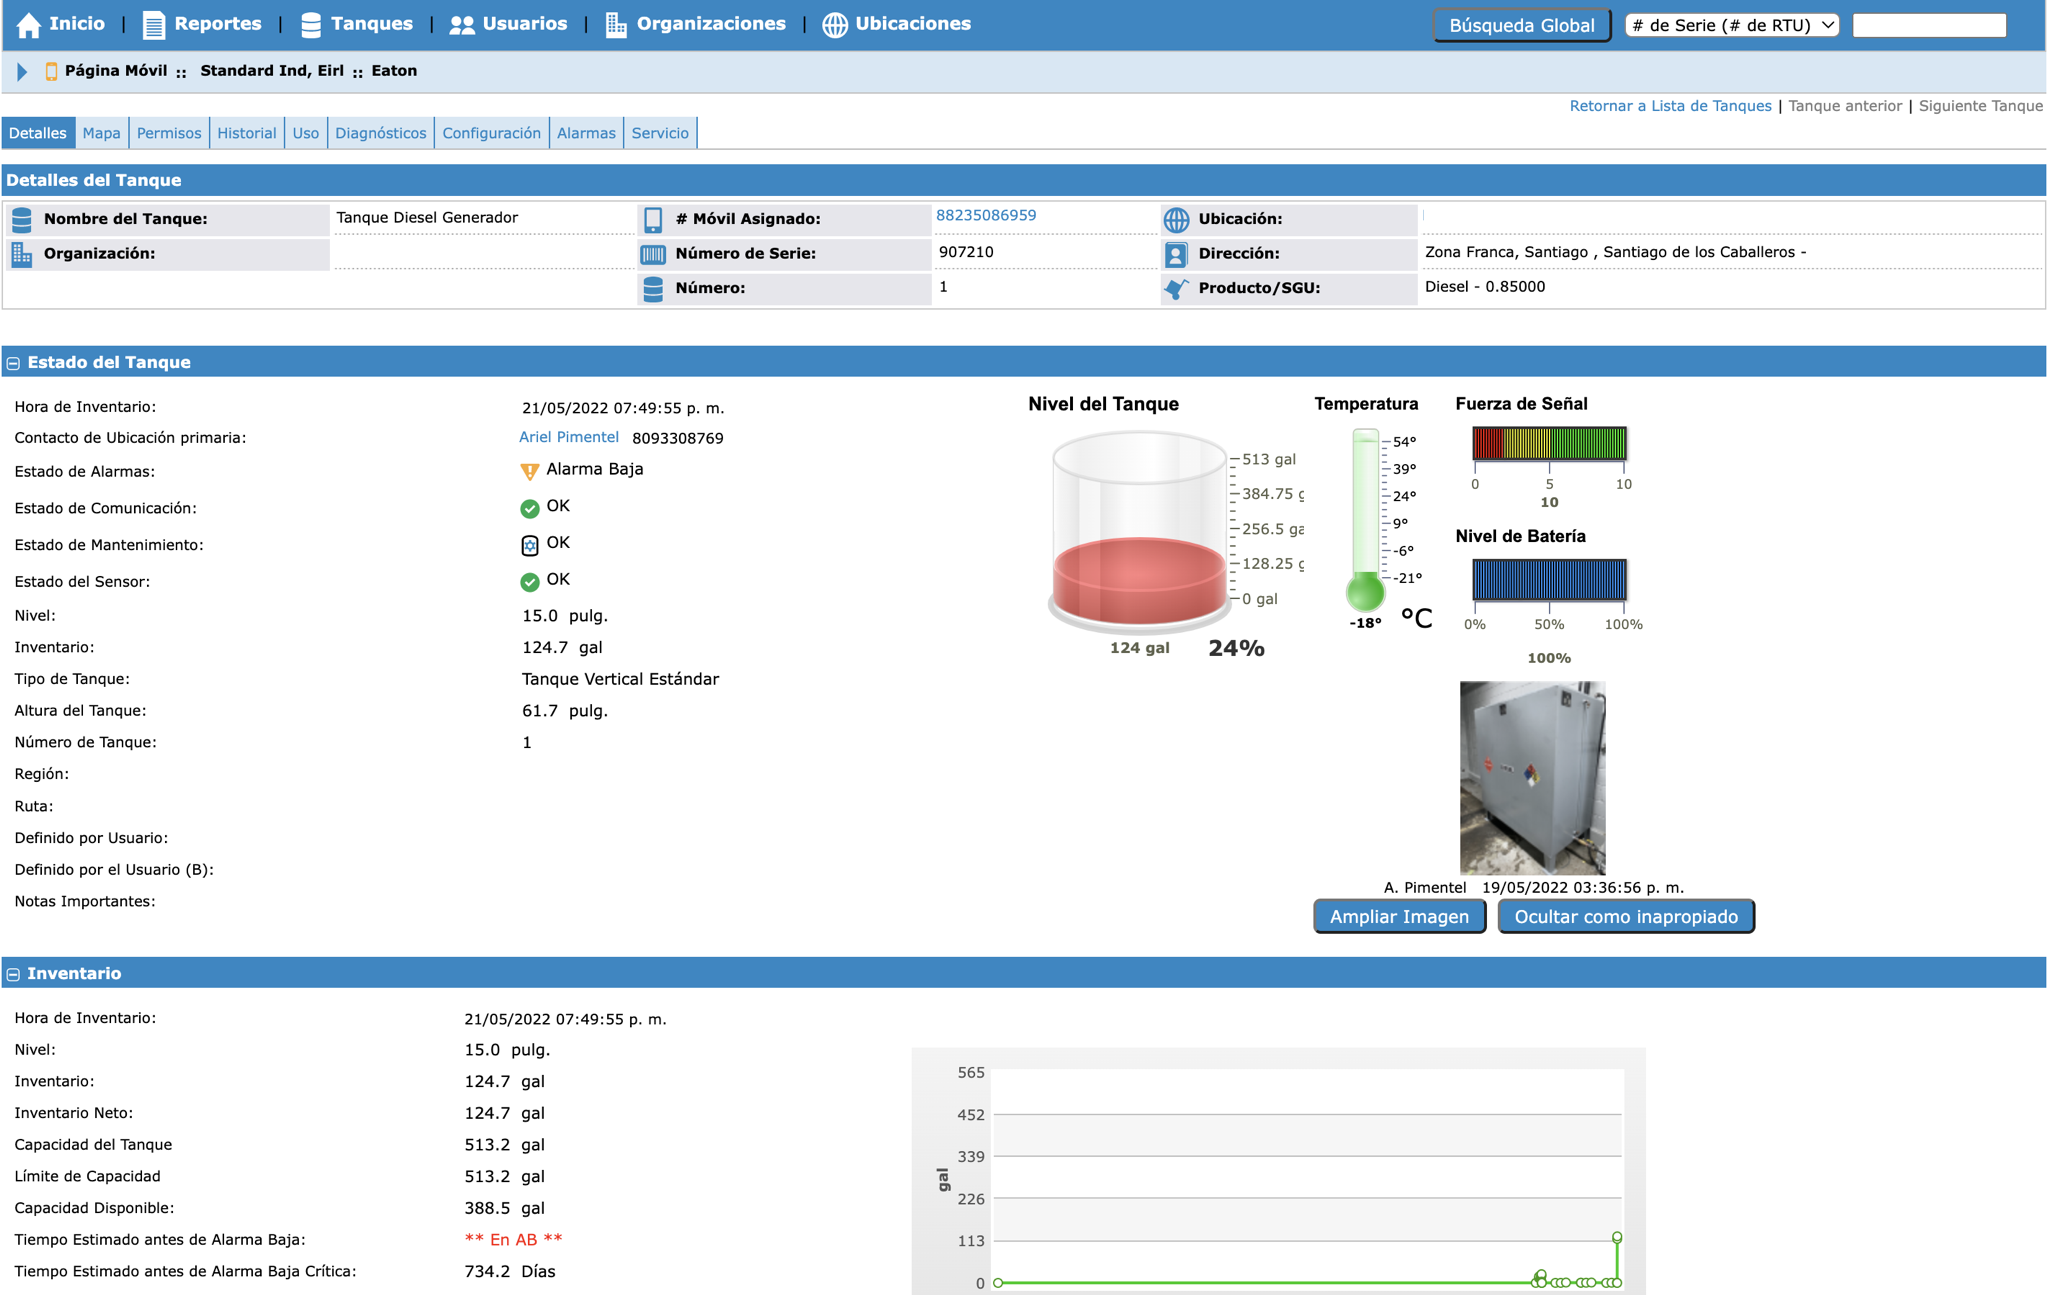
Task: Click the global search text field
Action: click(x=1929, y=25)
